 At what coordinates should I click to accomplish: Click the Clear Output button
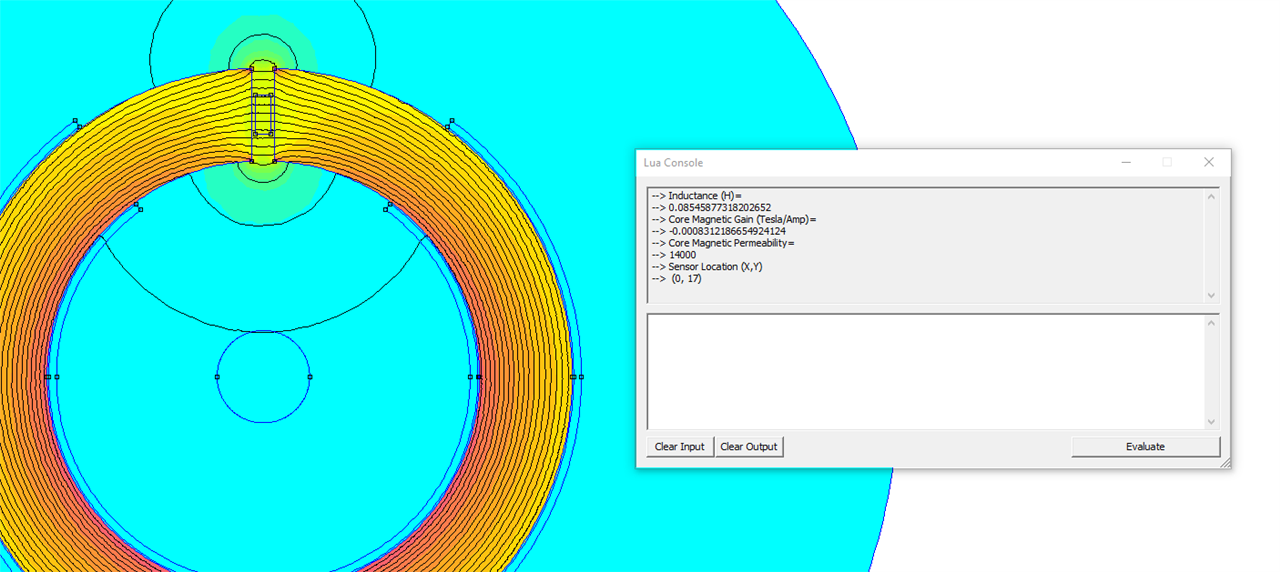pos(749,447)
